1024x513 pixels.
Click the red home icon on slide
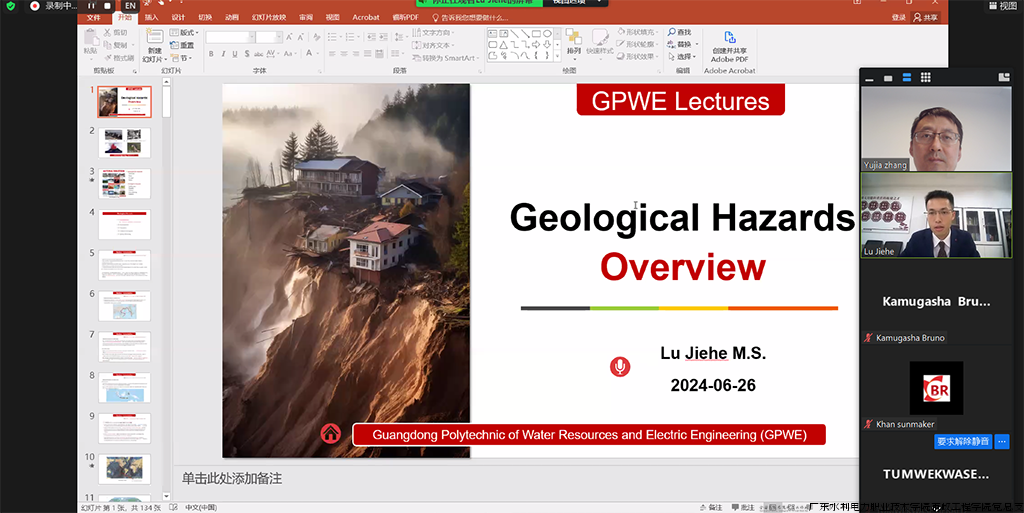click(x=330, y=434)
